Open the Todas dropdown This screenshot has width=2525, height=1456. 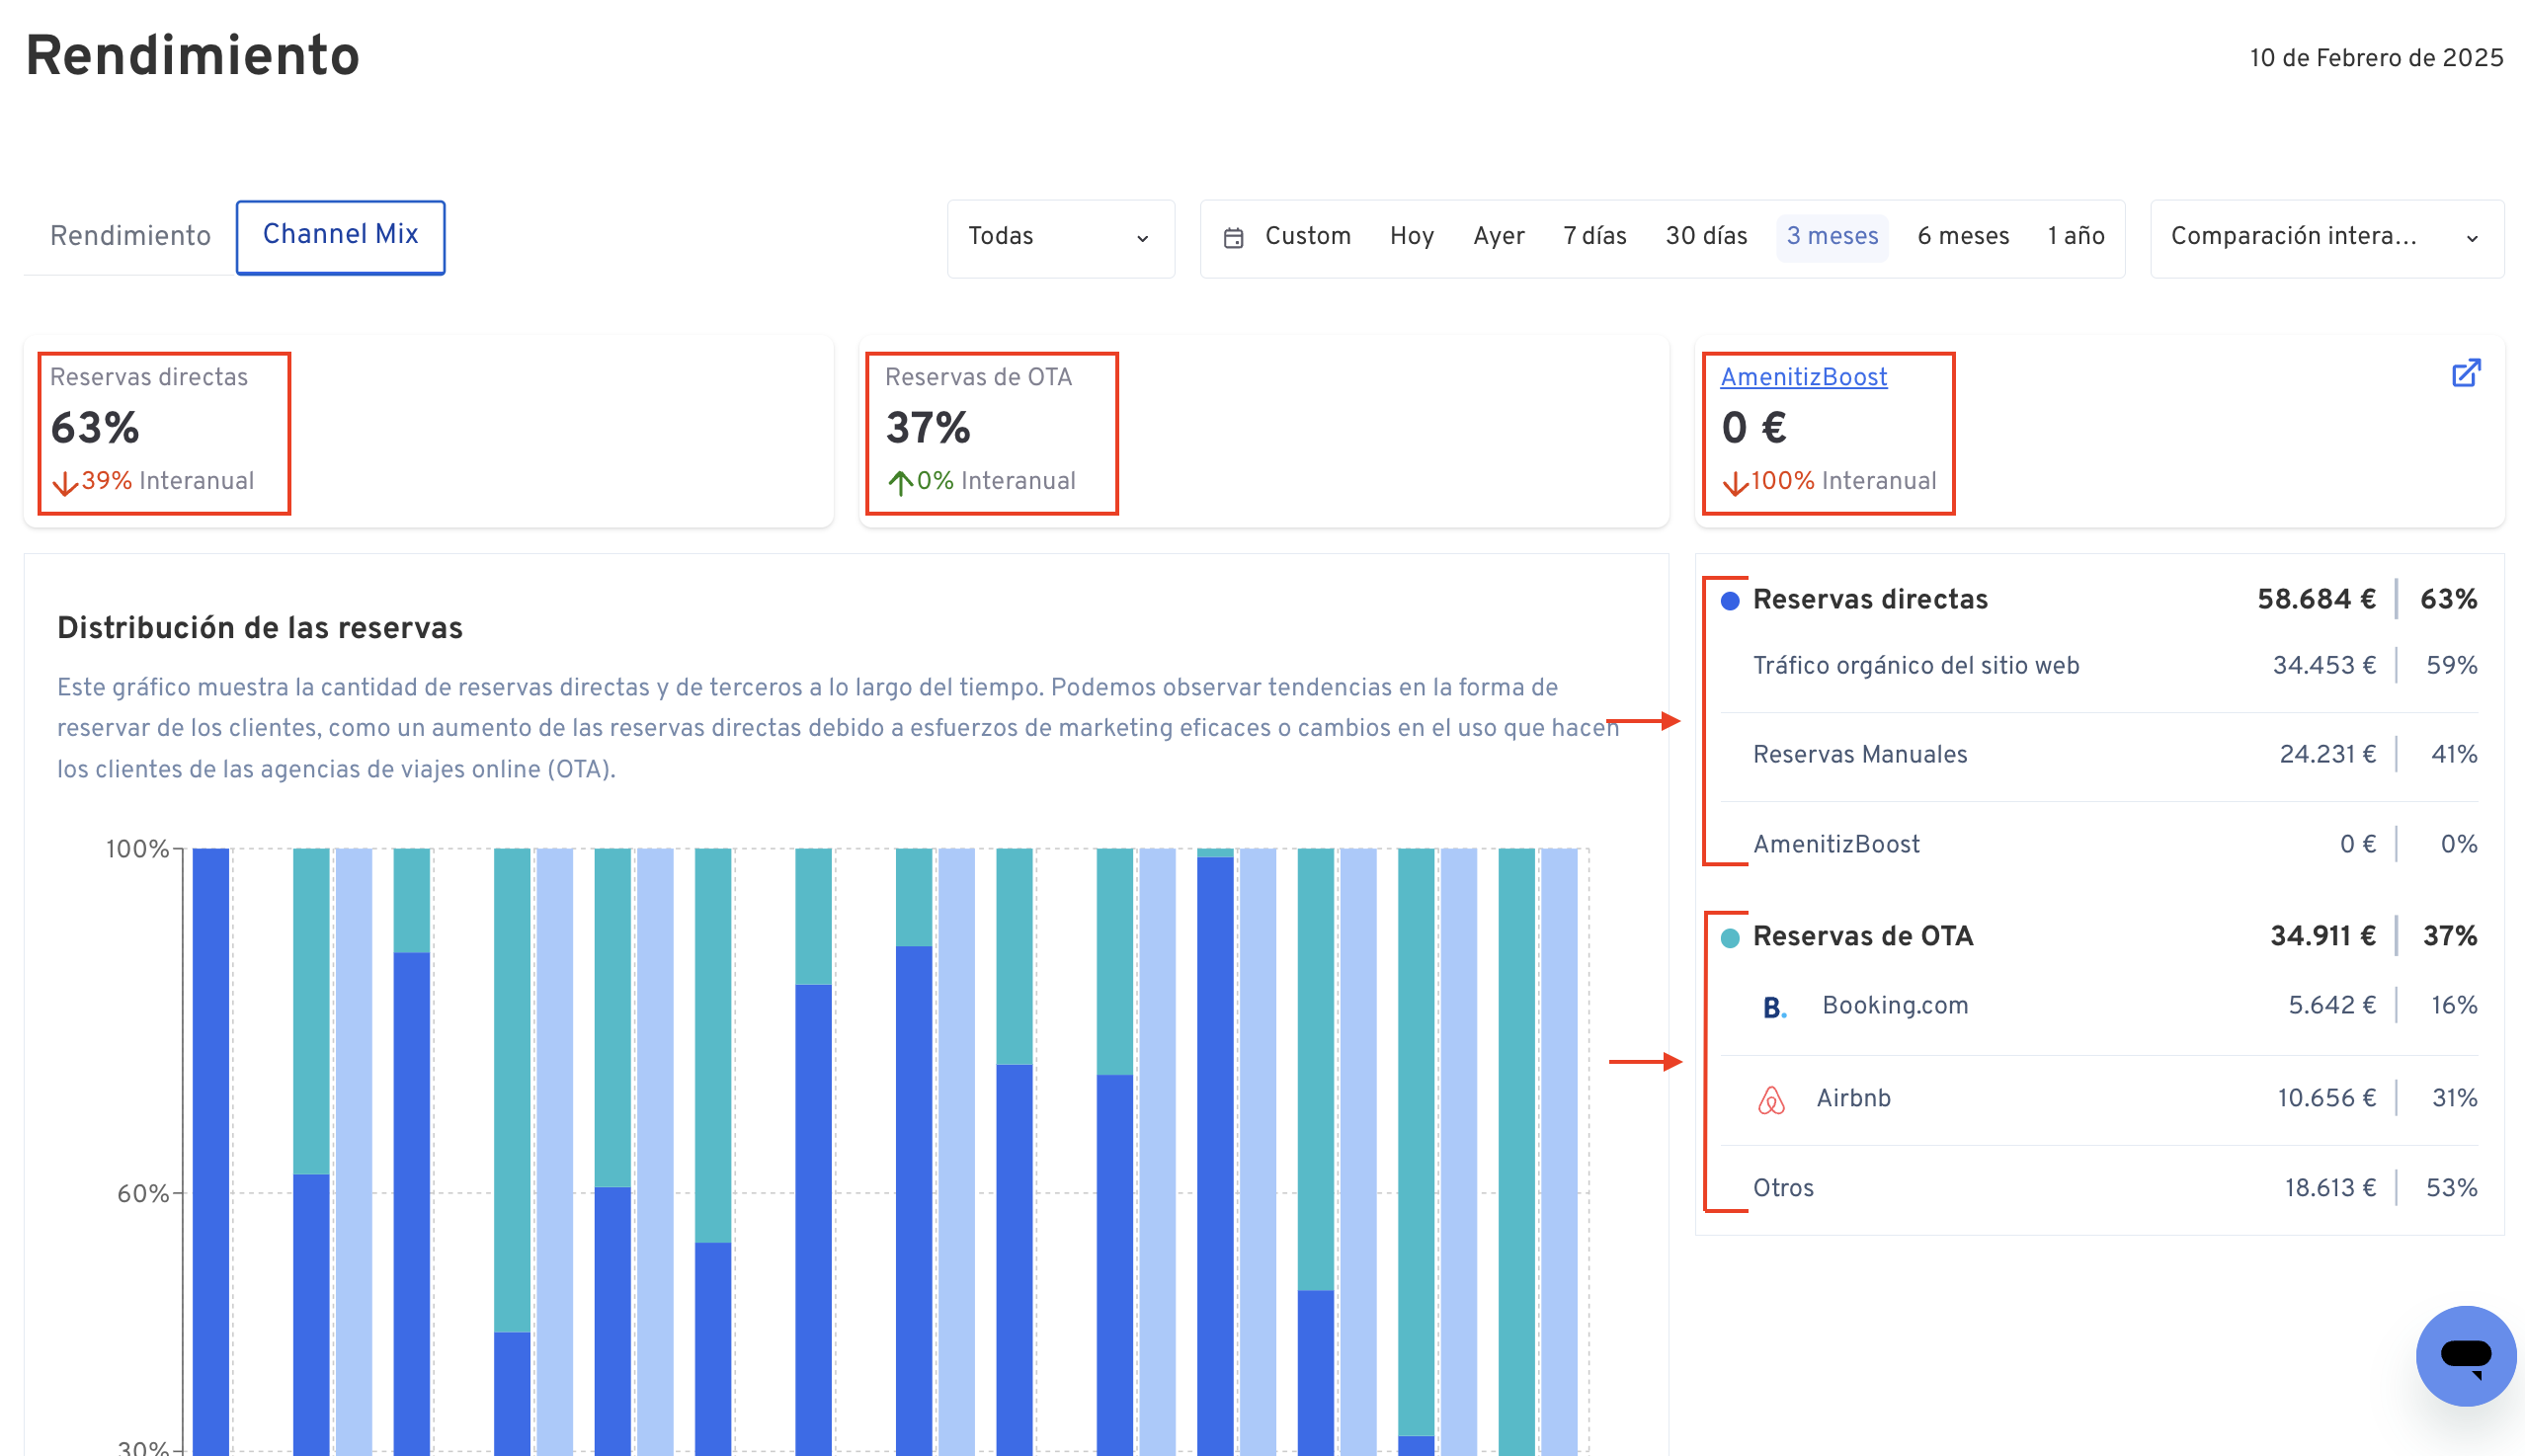tap(1060, 238)
